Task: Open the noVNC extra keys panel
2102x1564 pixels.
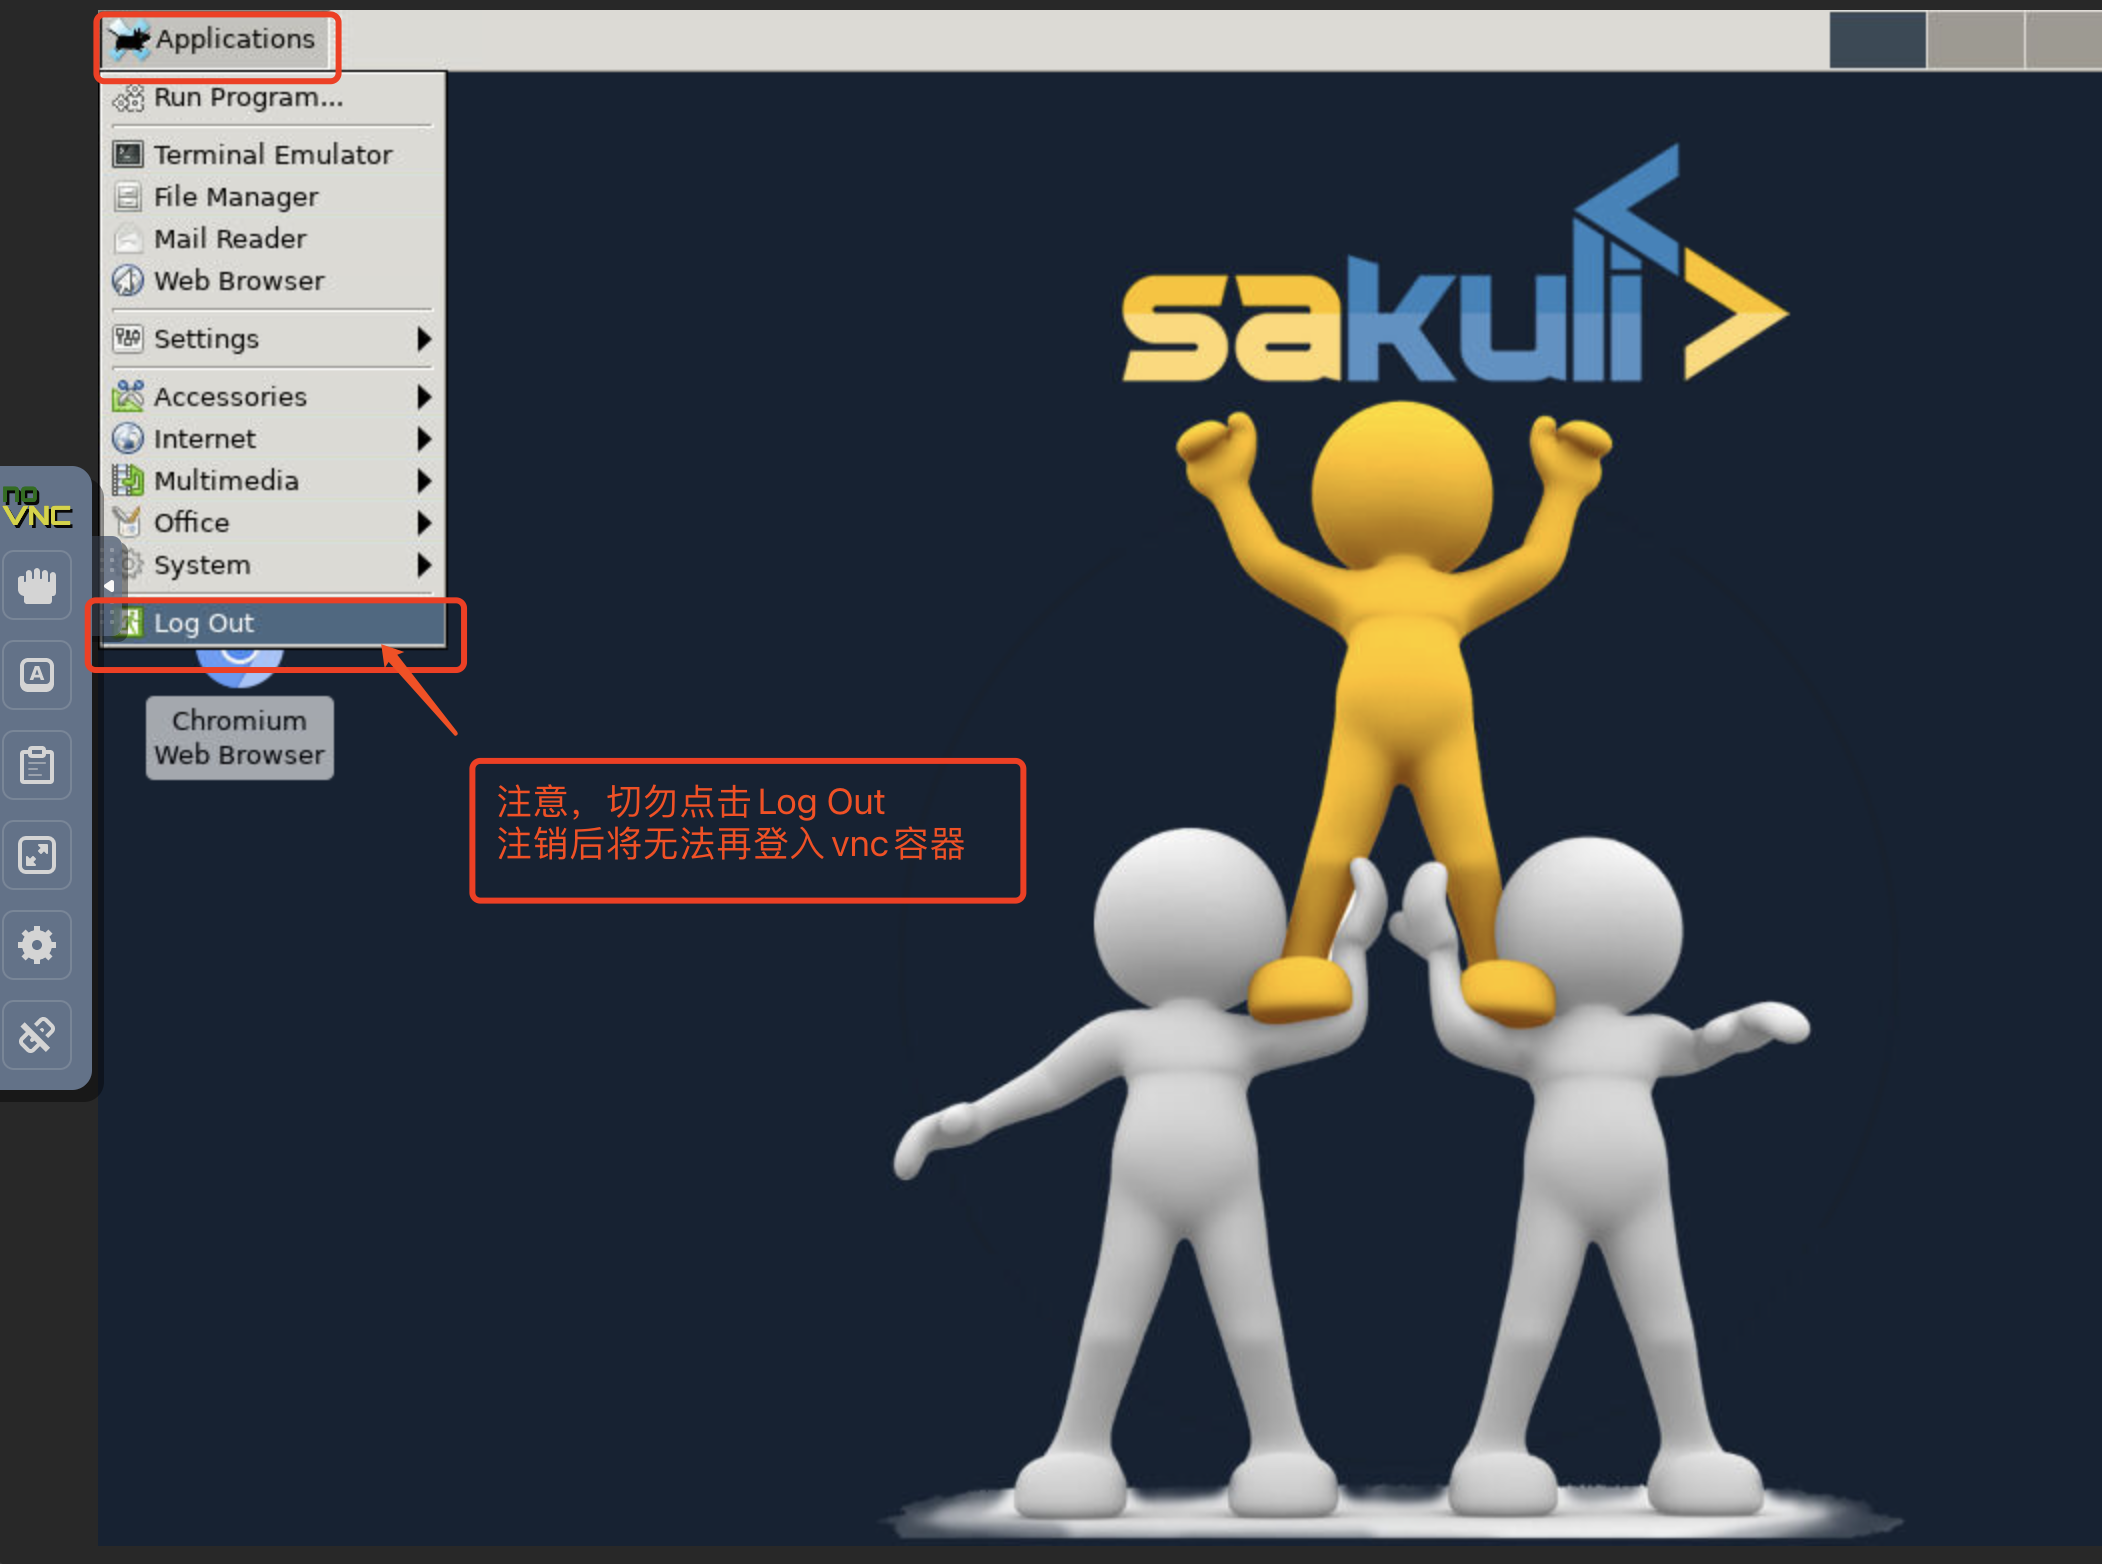Action: [x=37, y=675]
